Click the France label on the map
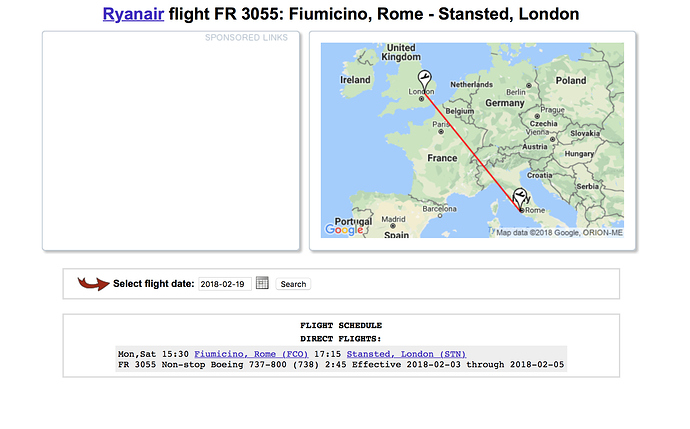Screen dimensions: 690x429 [441, 158]
